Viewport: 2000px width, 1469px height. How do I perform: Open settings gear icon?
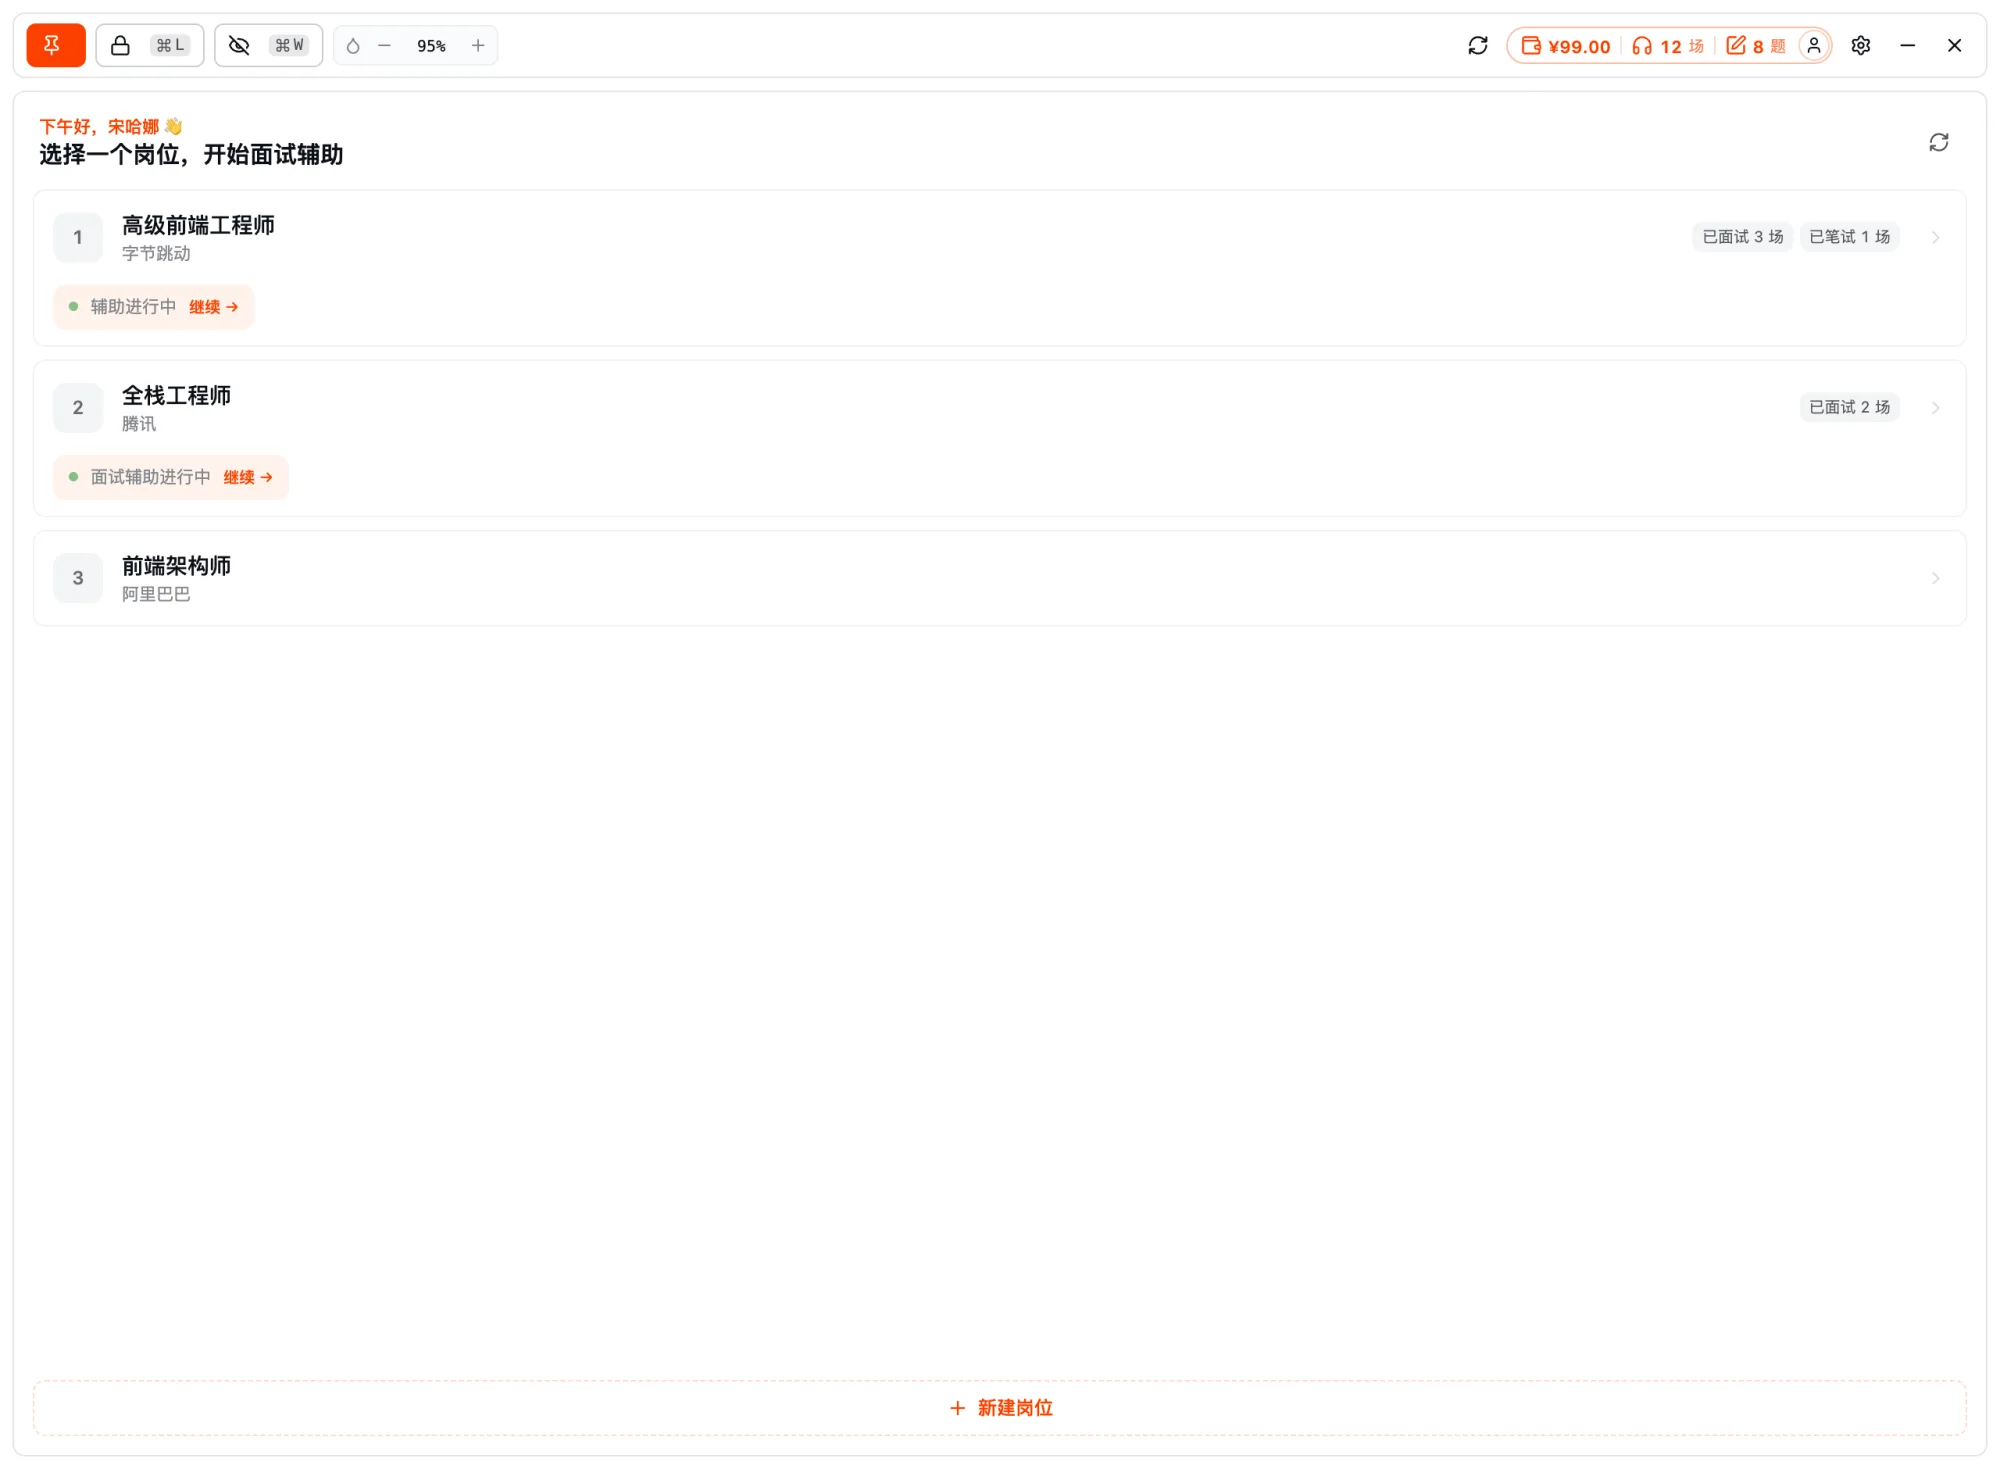click(x=1861, y=46)
